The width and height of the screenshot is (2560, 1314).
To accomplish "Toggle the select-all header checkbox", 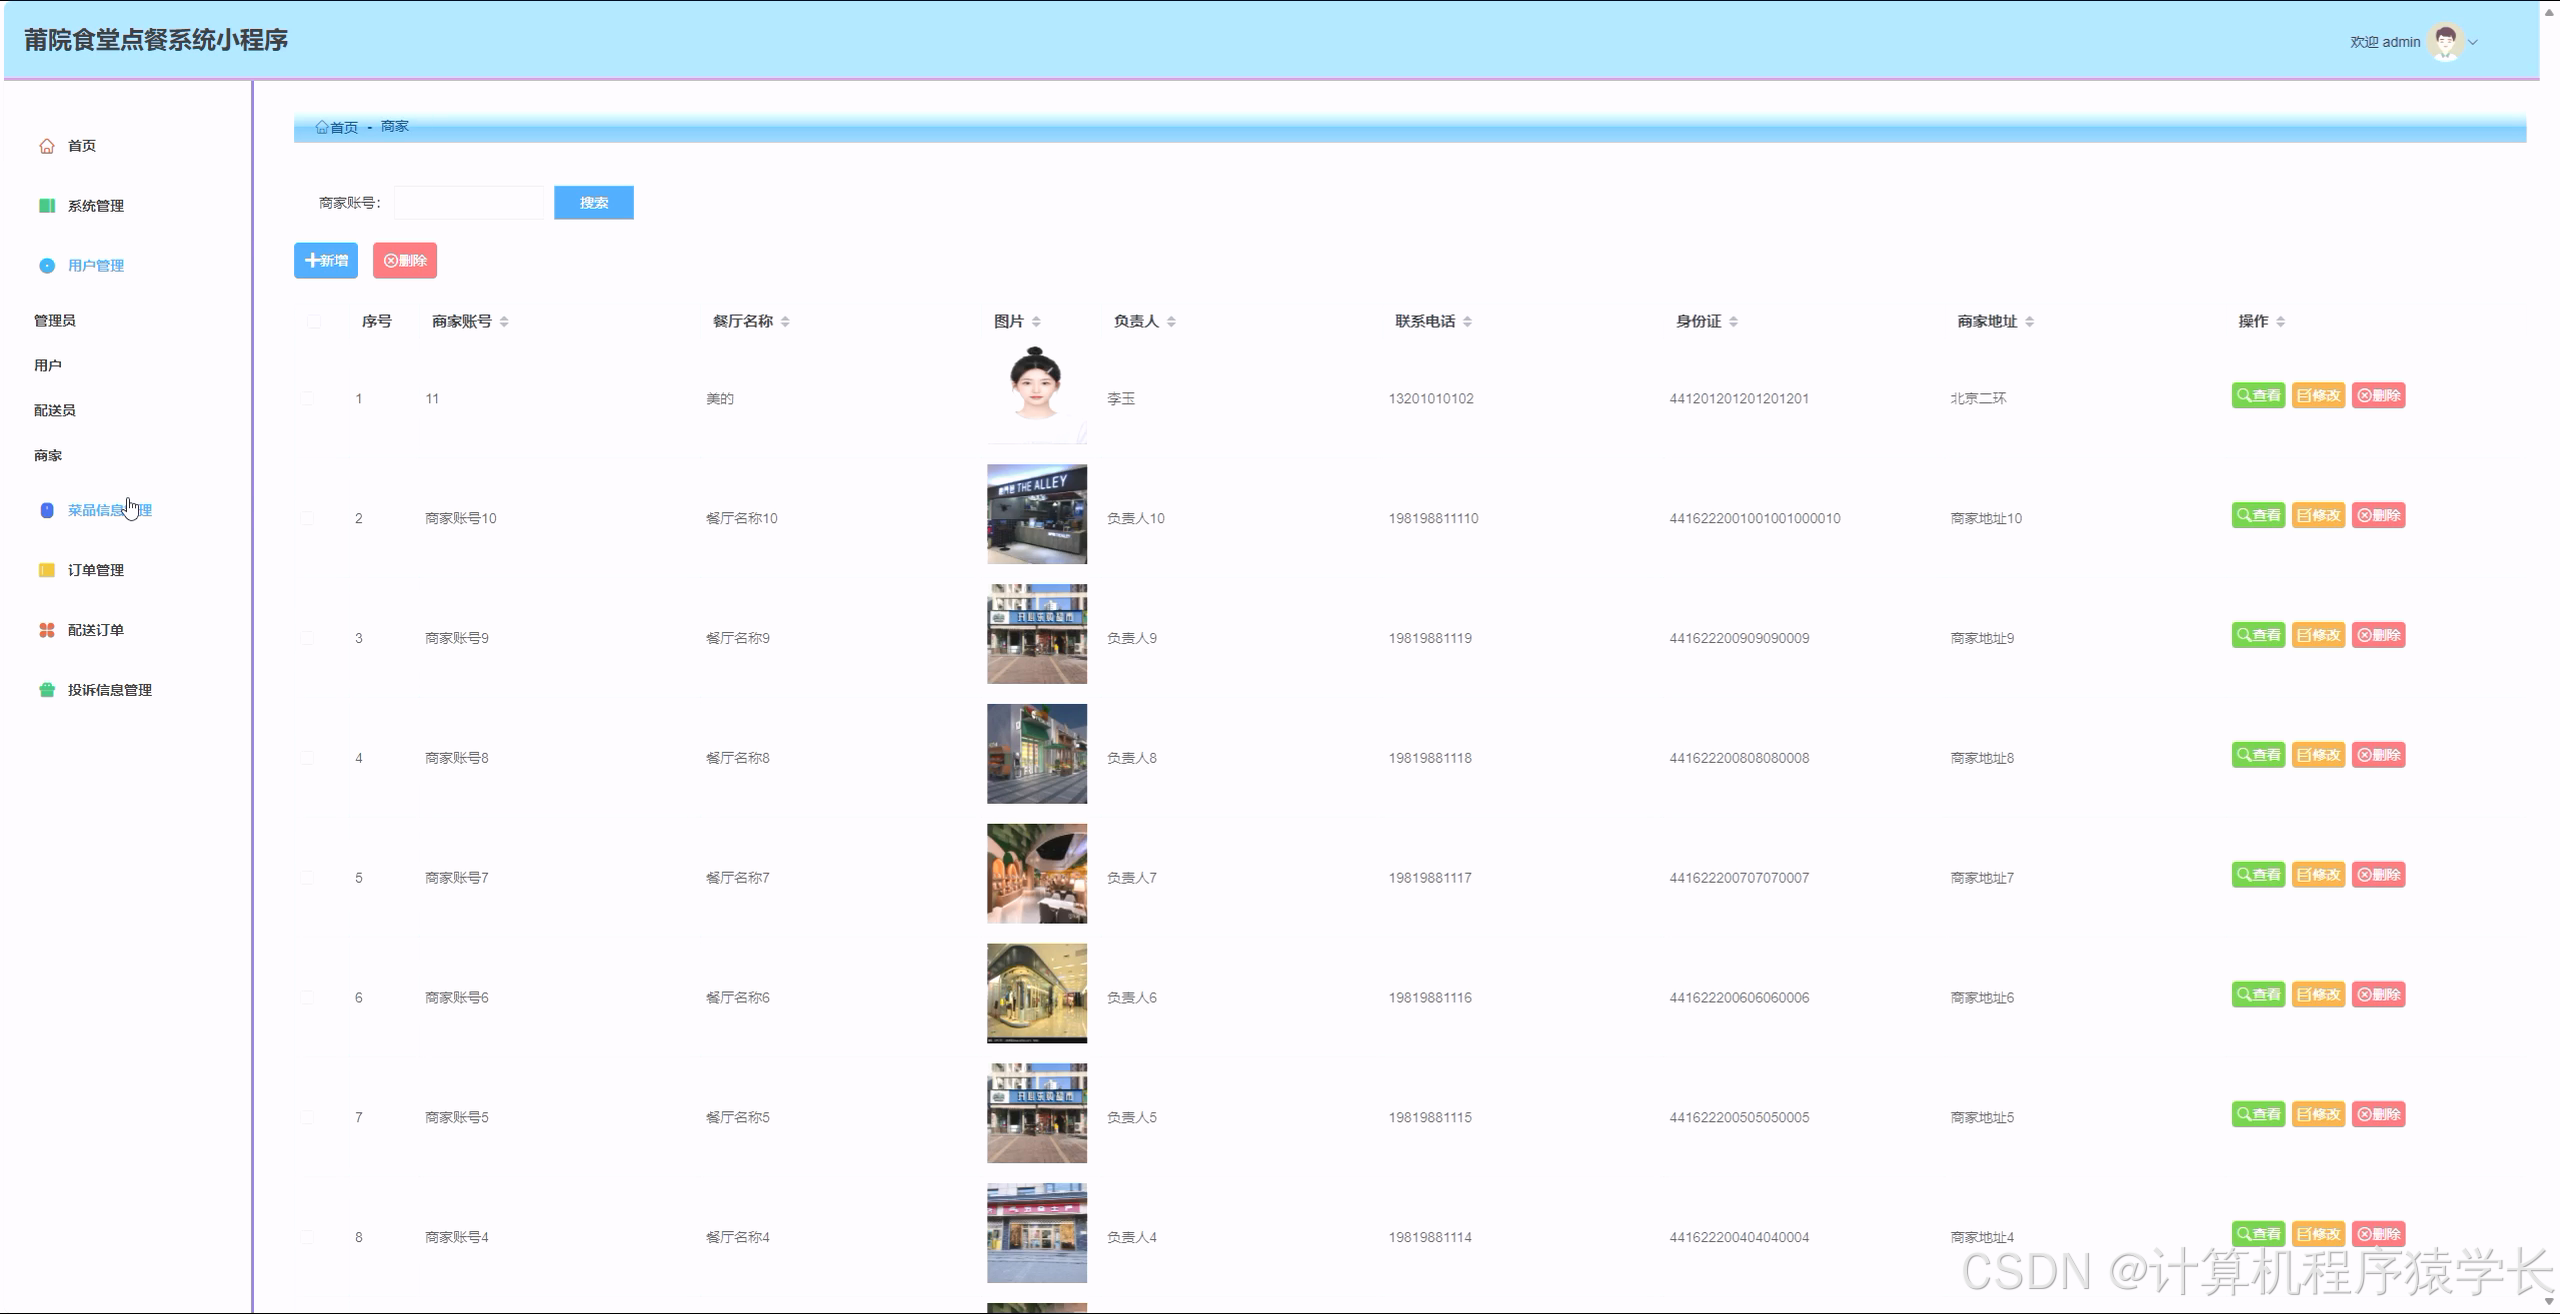I will [314, 321].
